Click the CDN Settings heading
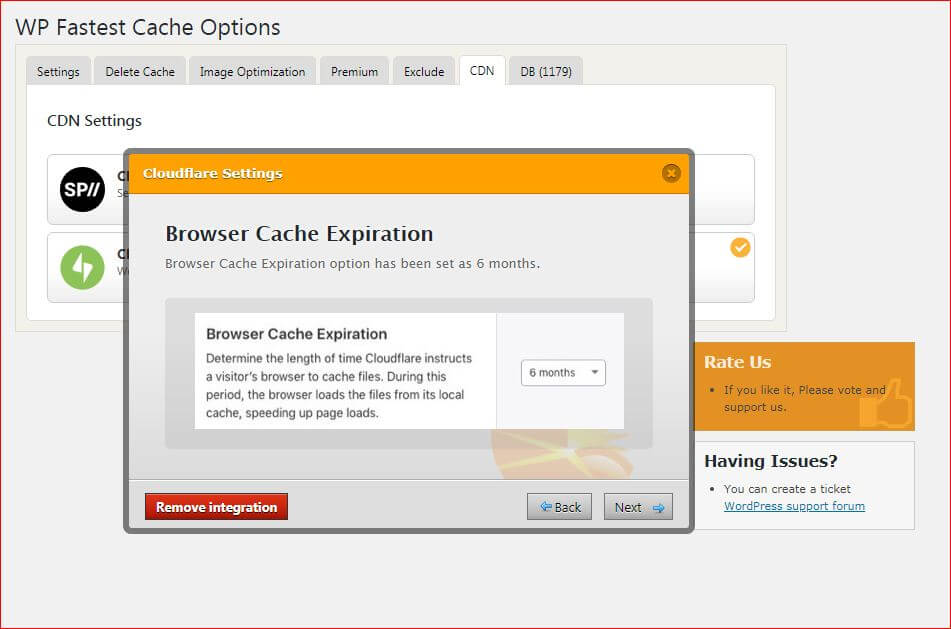 (95, 121)
